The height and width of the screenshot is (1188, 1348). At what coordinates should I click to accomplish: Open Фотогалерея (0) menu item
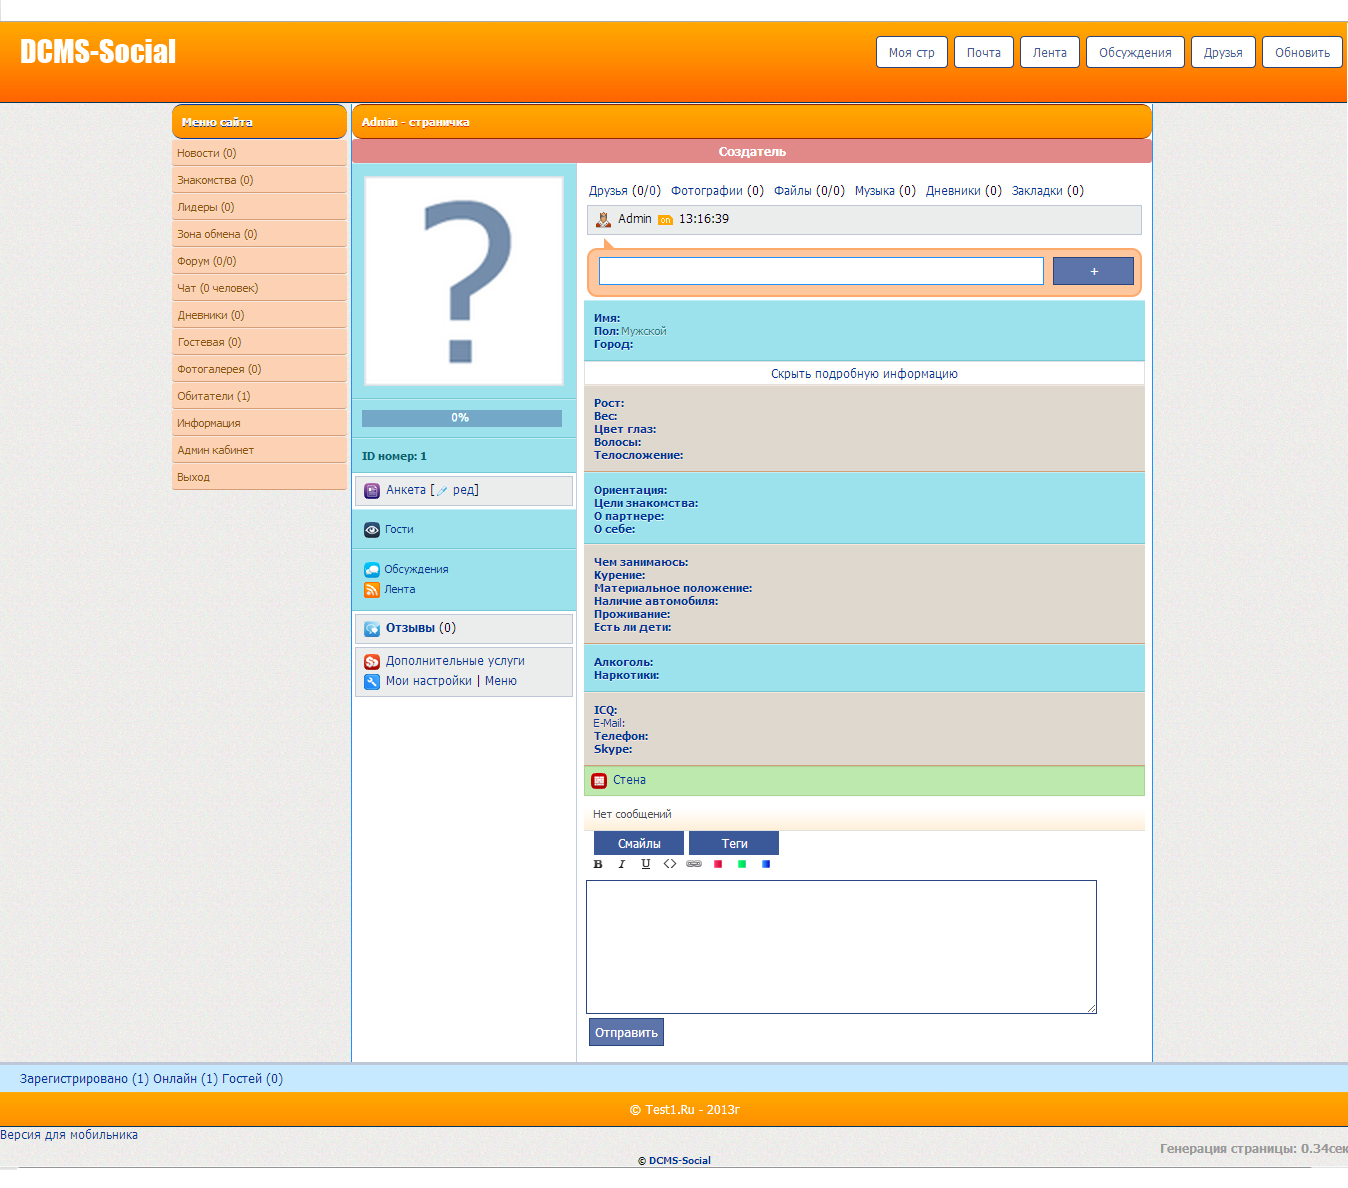259,369
